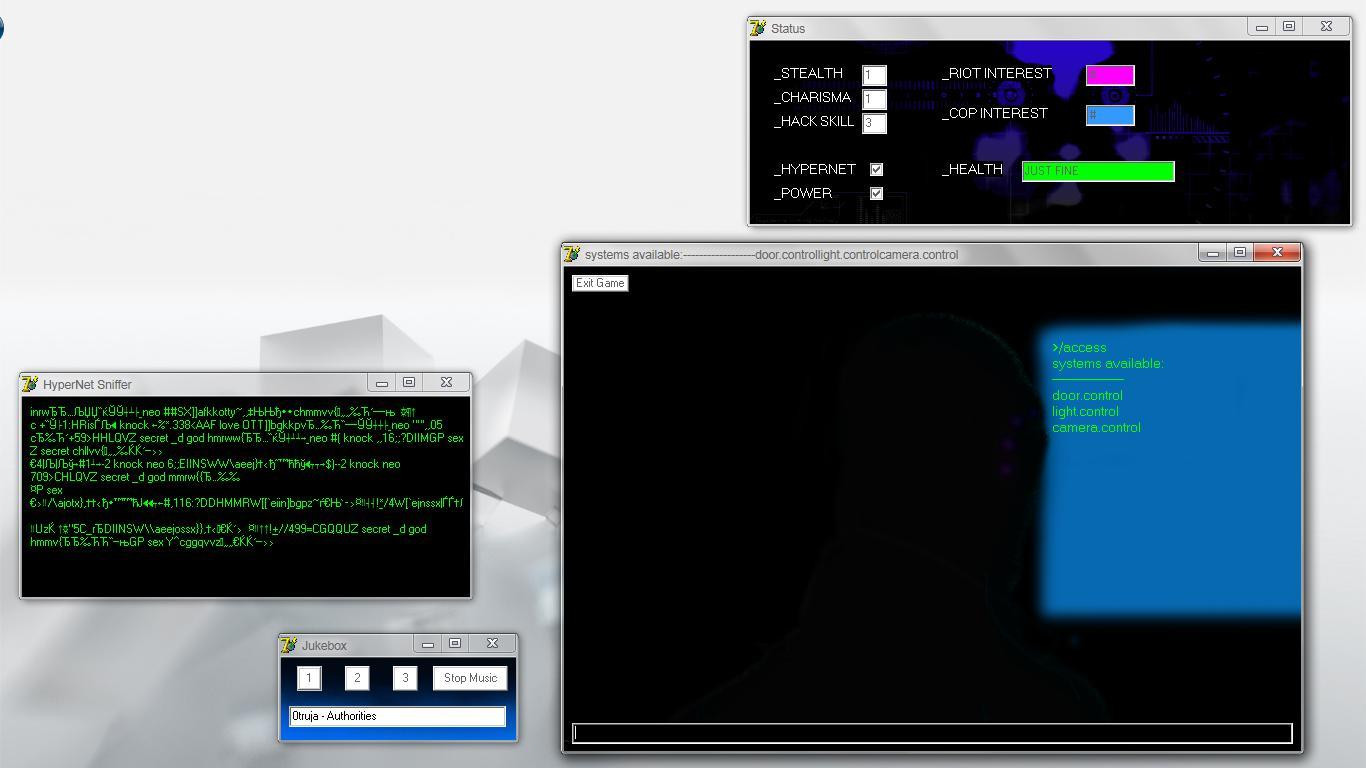Click the _COP INTEREST label
The width and height of the screenshot is (1366, 768).
995,113
